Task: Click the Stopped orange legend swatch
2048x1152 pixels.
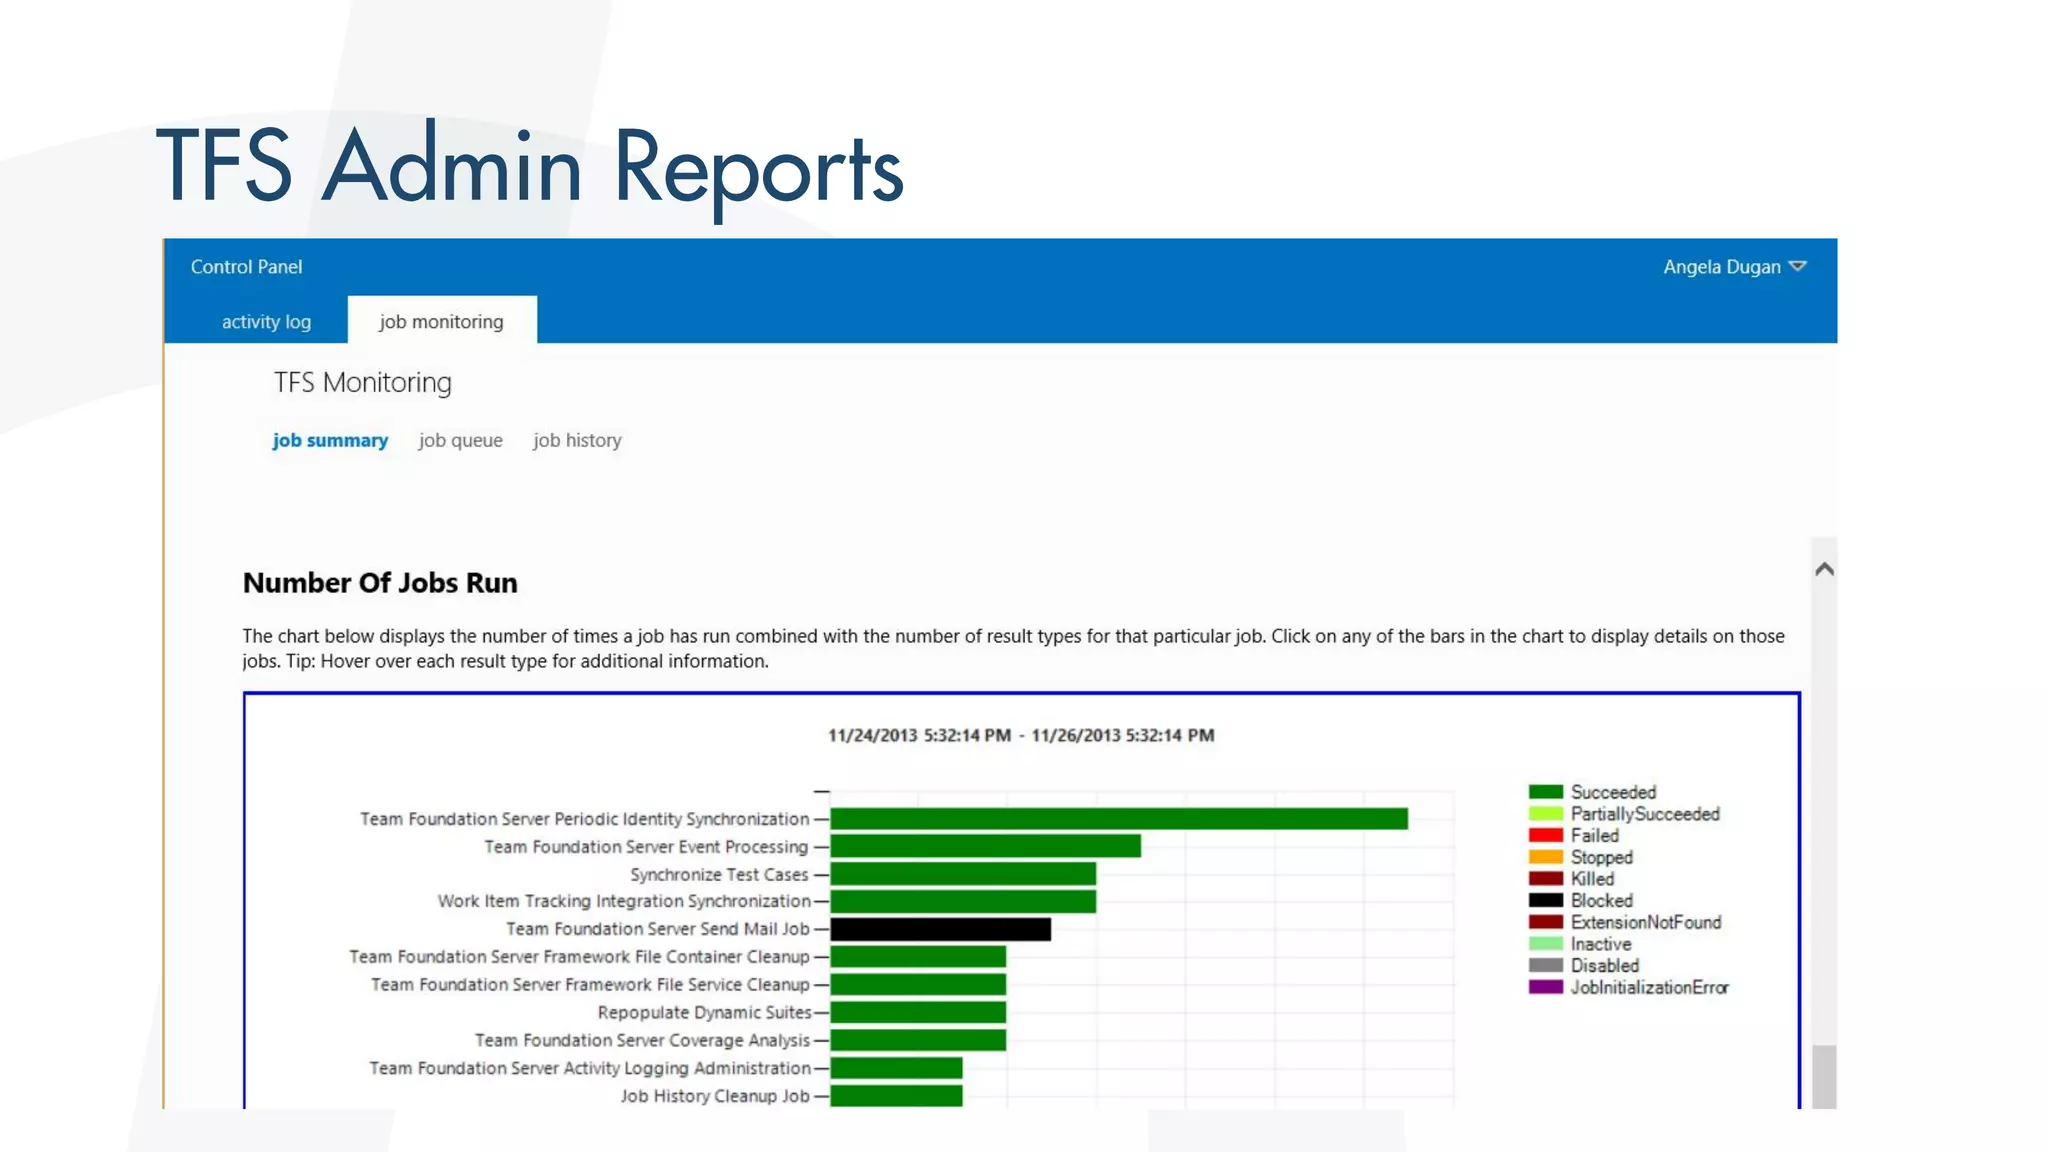Action: [1545, 857]
